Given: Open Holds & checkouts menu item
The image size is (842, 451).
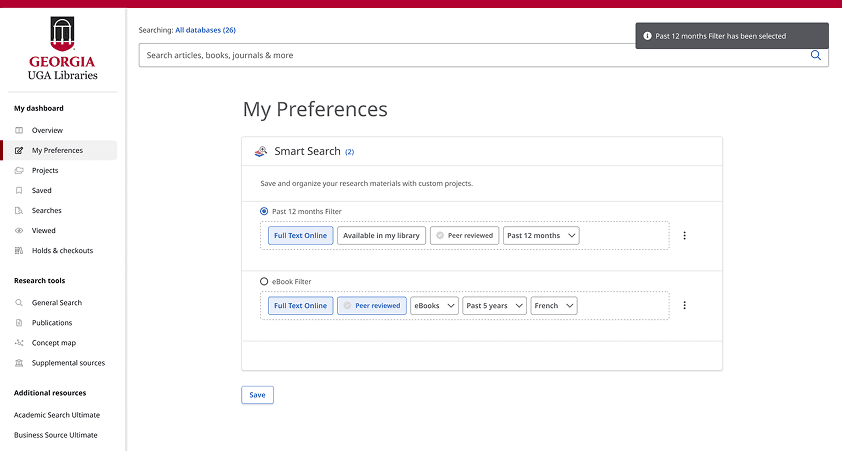Looking at the screenshot, I should tap(62, 251).
